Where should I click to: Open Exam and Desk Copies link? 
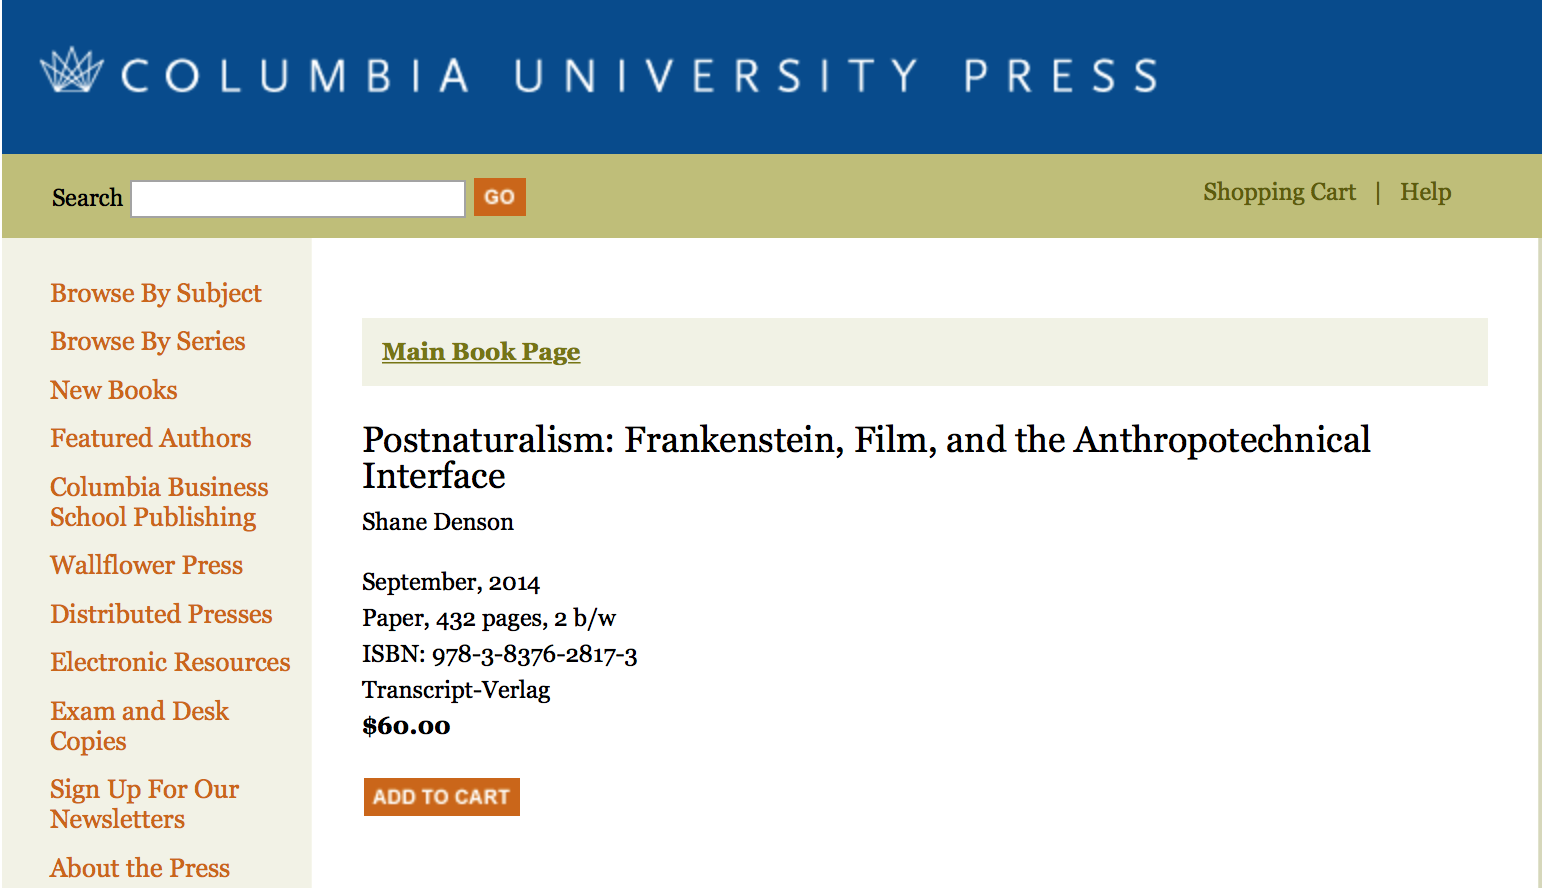pos(139,726)
